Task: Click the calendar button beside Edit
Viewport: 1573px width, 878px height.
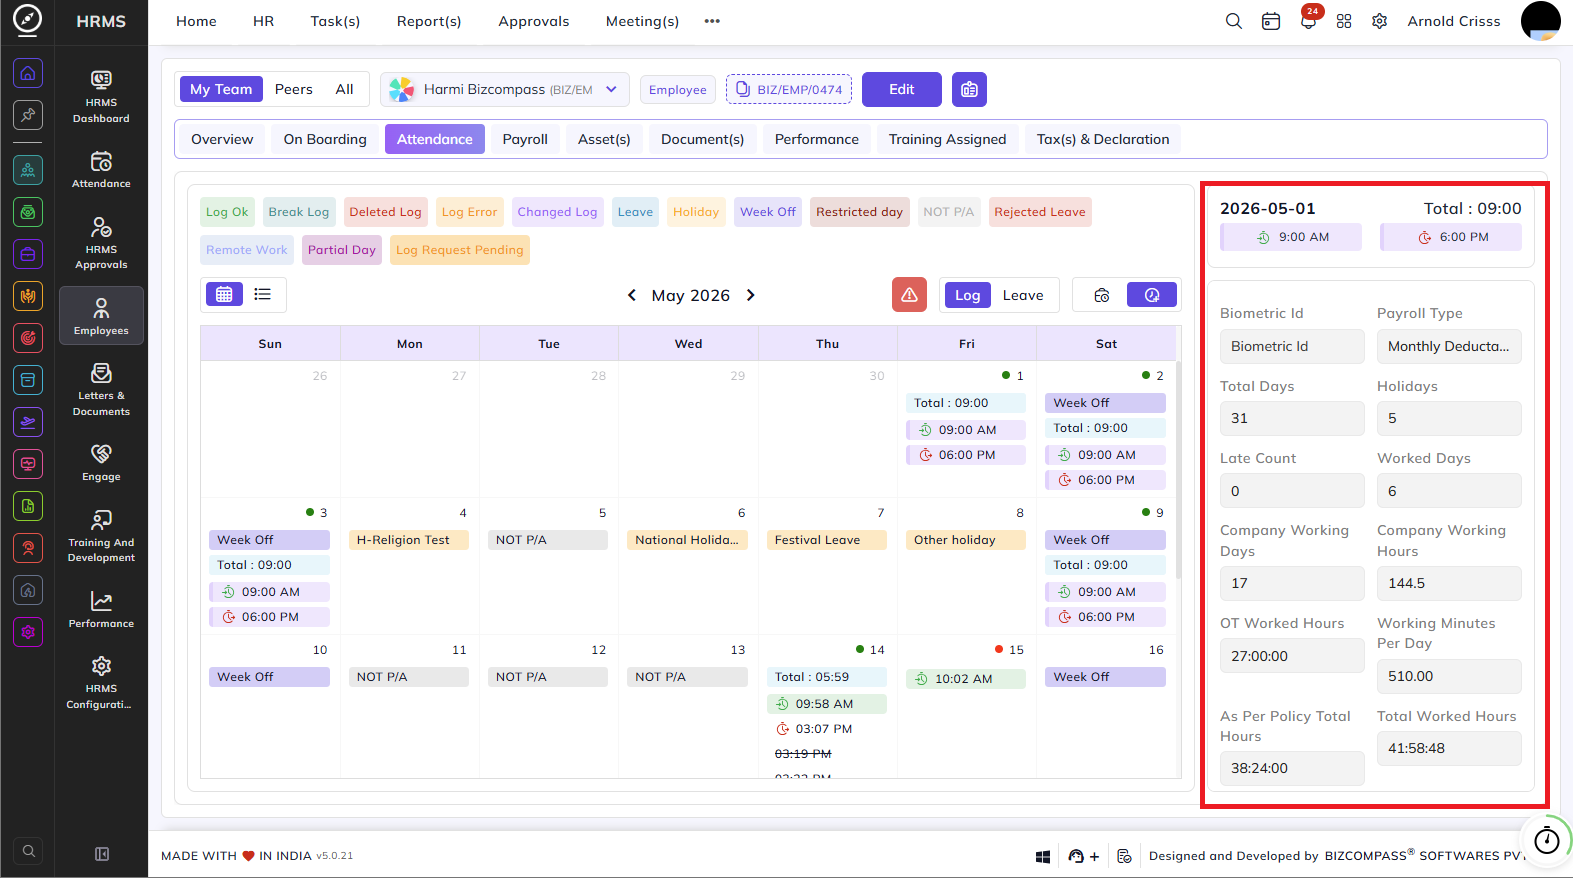Action: [x=969, y=89]
